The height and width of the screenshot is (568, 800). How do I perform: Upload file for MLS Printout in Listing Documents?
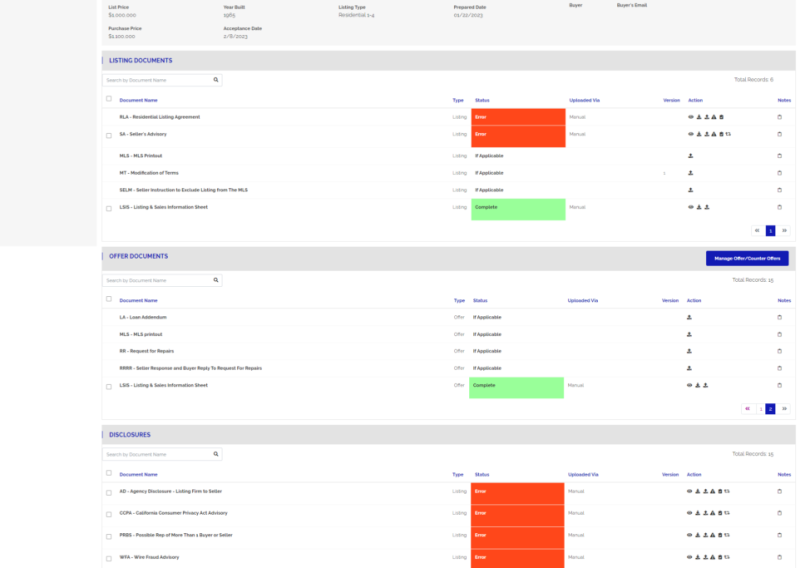(690, 156)
